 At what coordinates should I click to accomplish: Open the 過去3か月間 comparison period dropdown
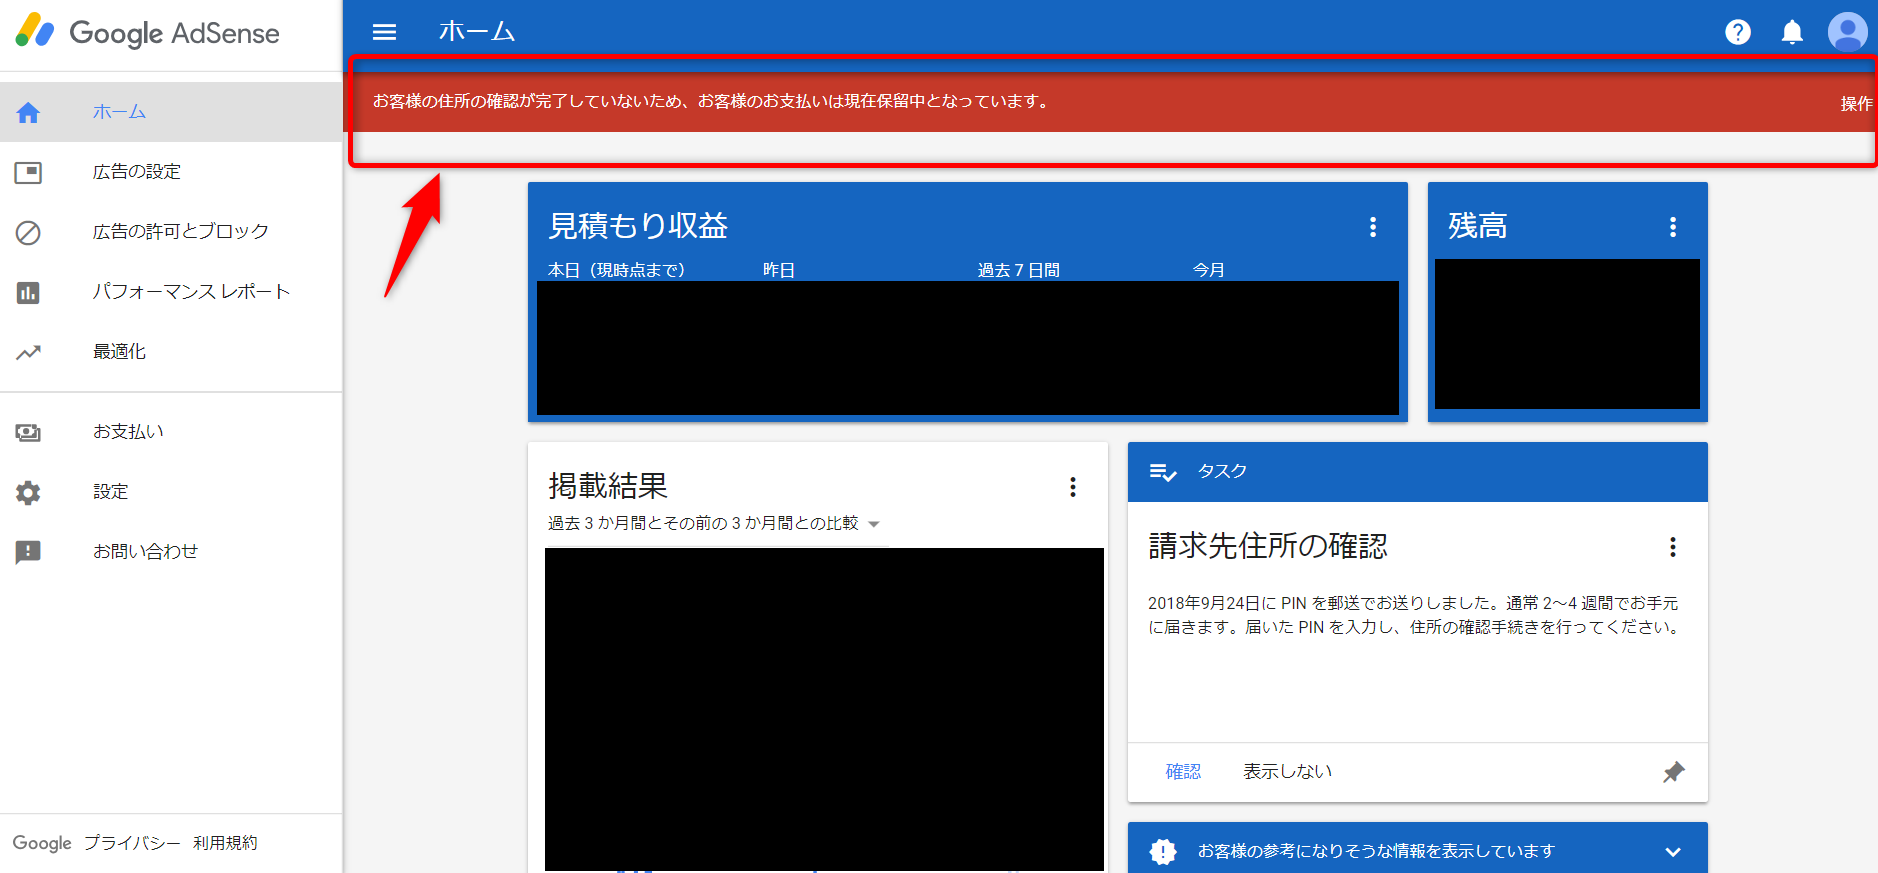[x=713, y=523]
